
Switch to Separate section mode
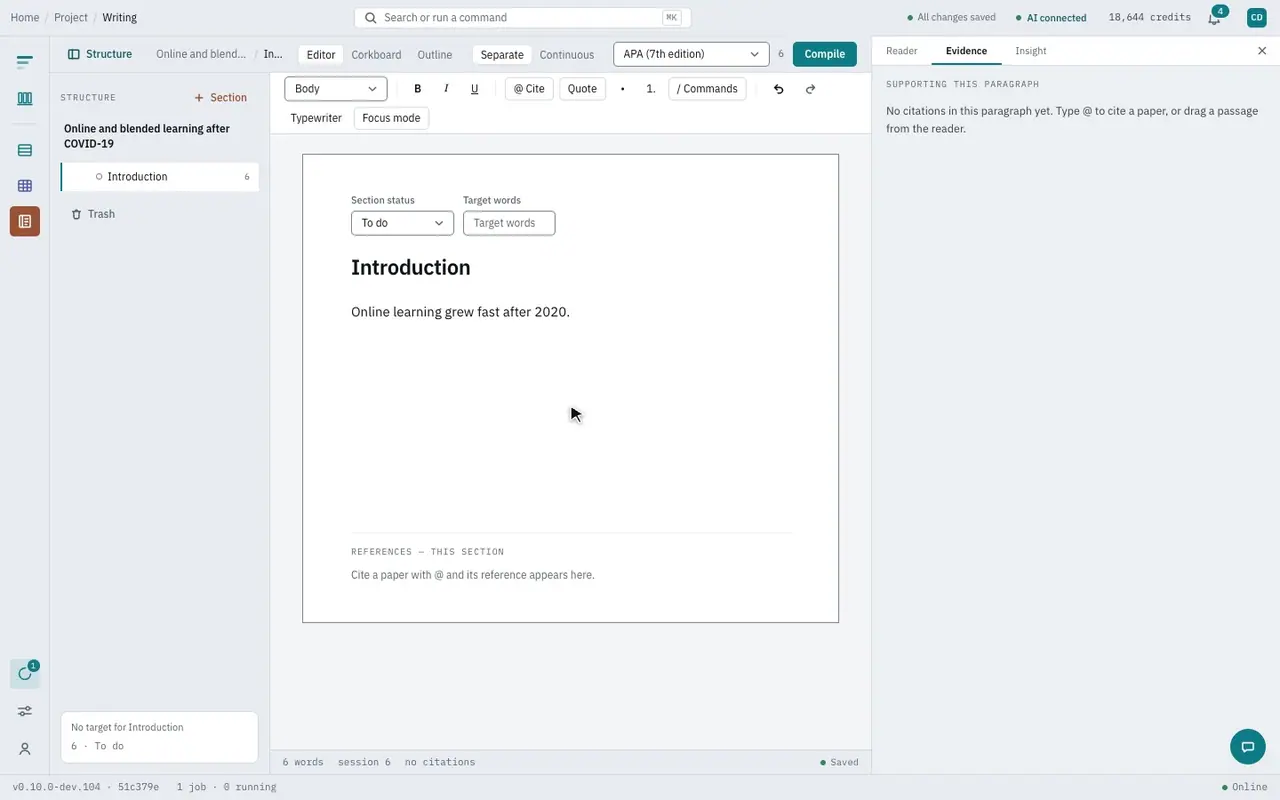click(x=502, y=55)
